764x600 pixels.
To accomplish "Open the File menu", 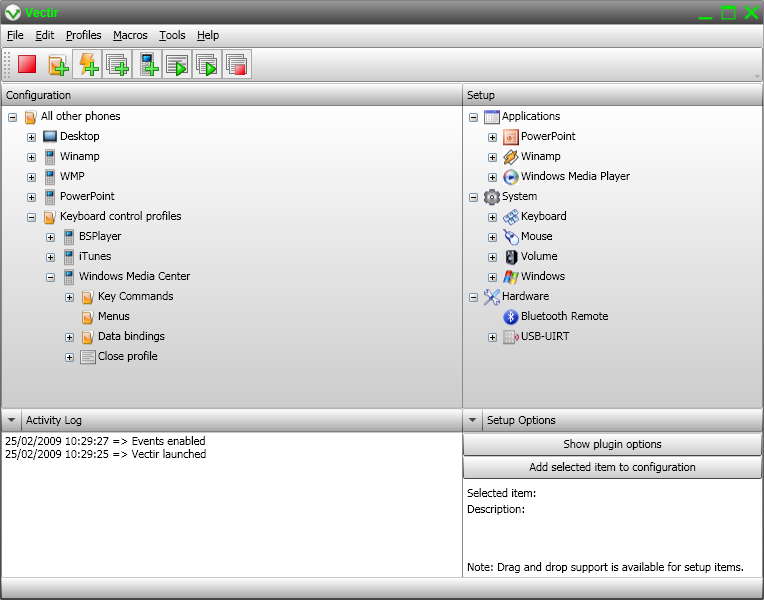I will (x=15, y=35).
